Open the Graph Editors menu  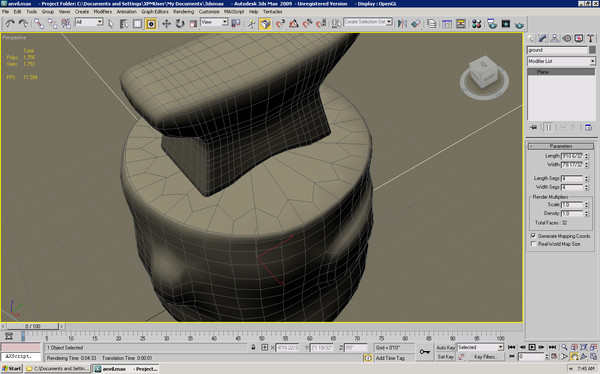(155, 11)
